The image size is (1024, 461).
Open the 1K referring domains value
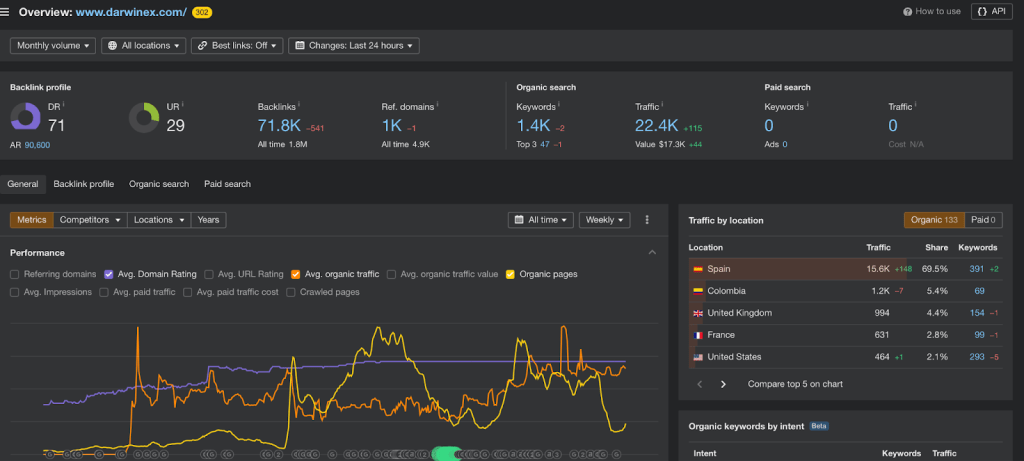(x=392, y=125)
